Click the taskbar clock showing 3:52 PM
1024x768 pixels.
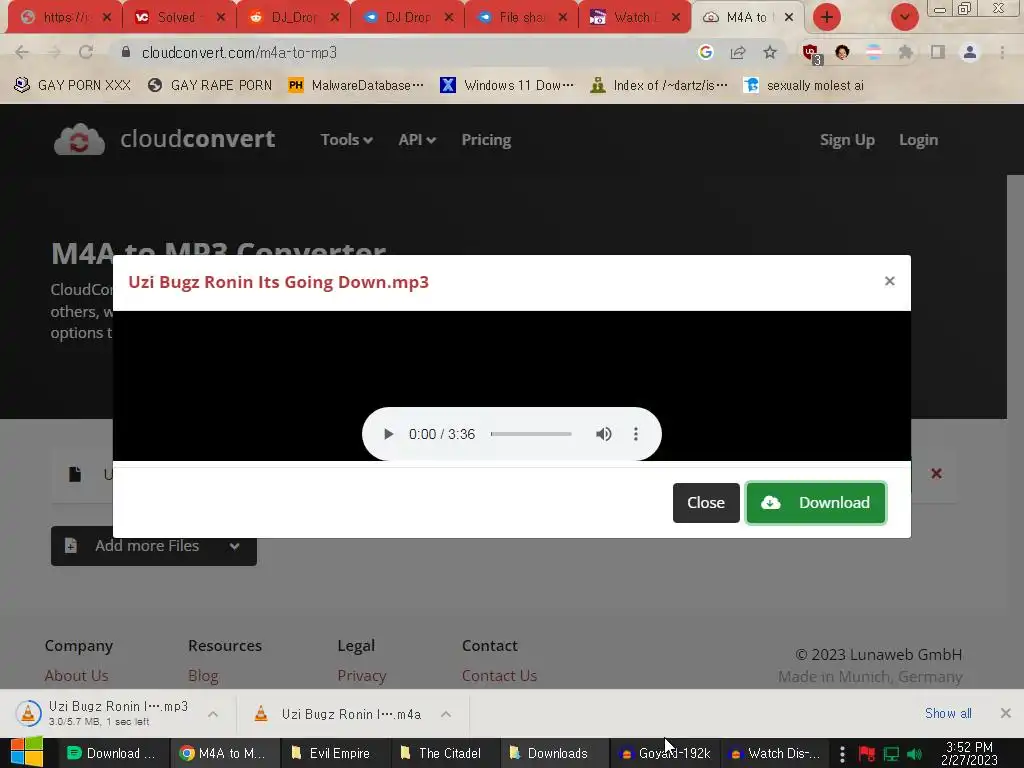[x=969, y=753]
